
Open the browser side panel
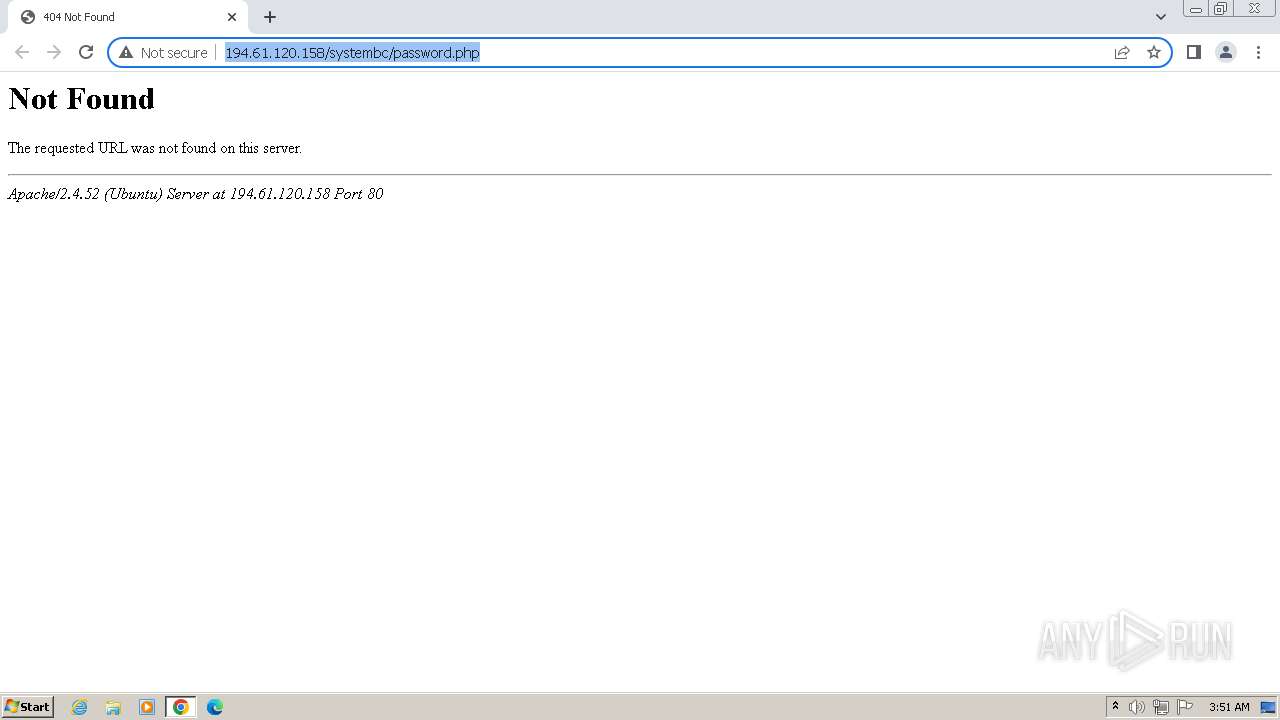(1193, 52)
